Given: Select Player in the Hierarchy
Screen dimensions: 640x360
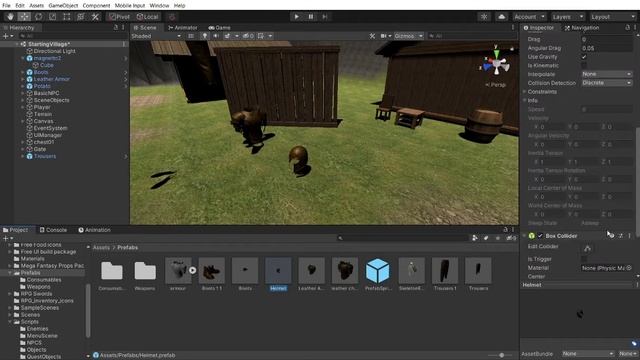Looking at the screenshot, I should click(x=42, y=107).
